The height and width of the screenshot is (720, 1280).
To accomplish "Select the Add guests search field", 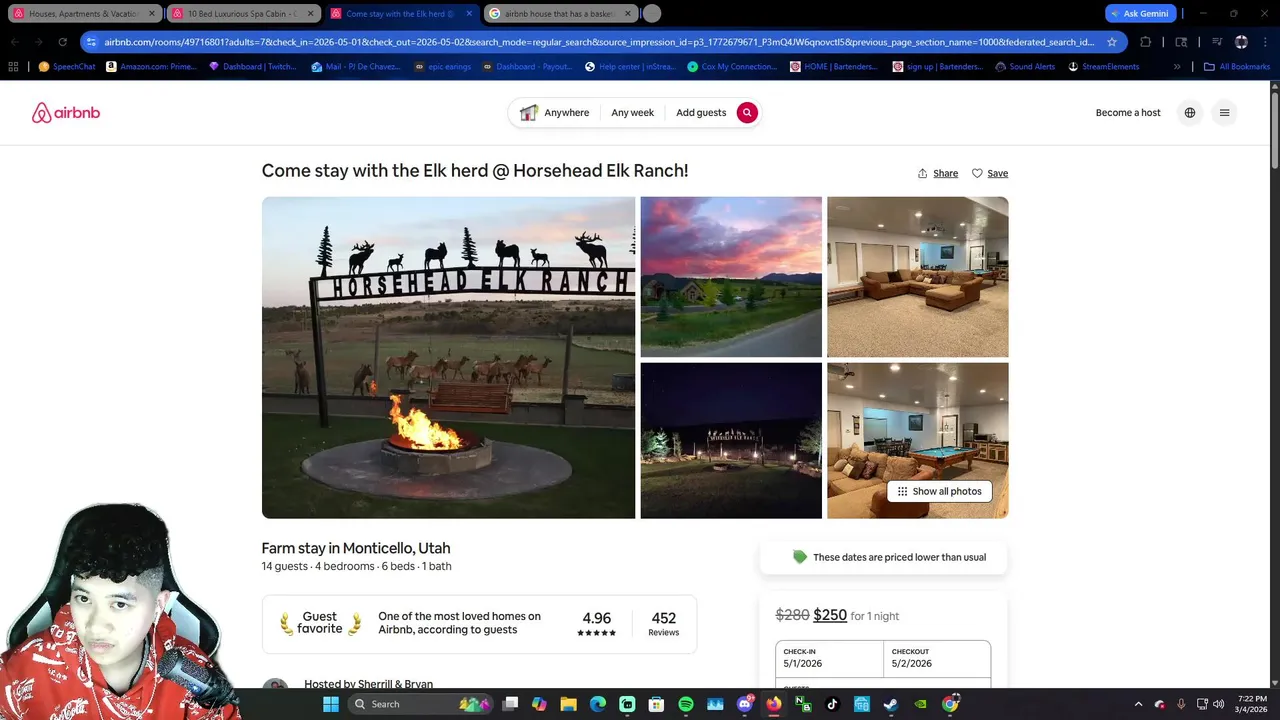I will [701, 113].
